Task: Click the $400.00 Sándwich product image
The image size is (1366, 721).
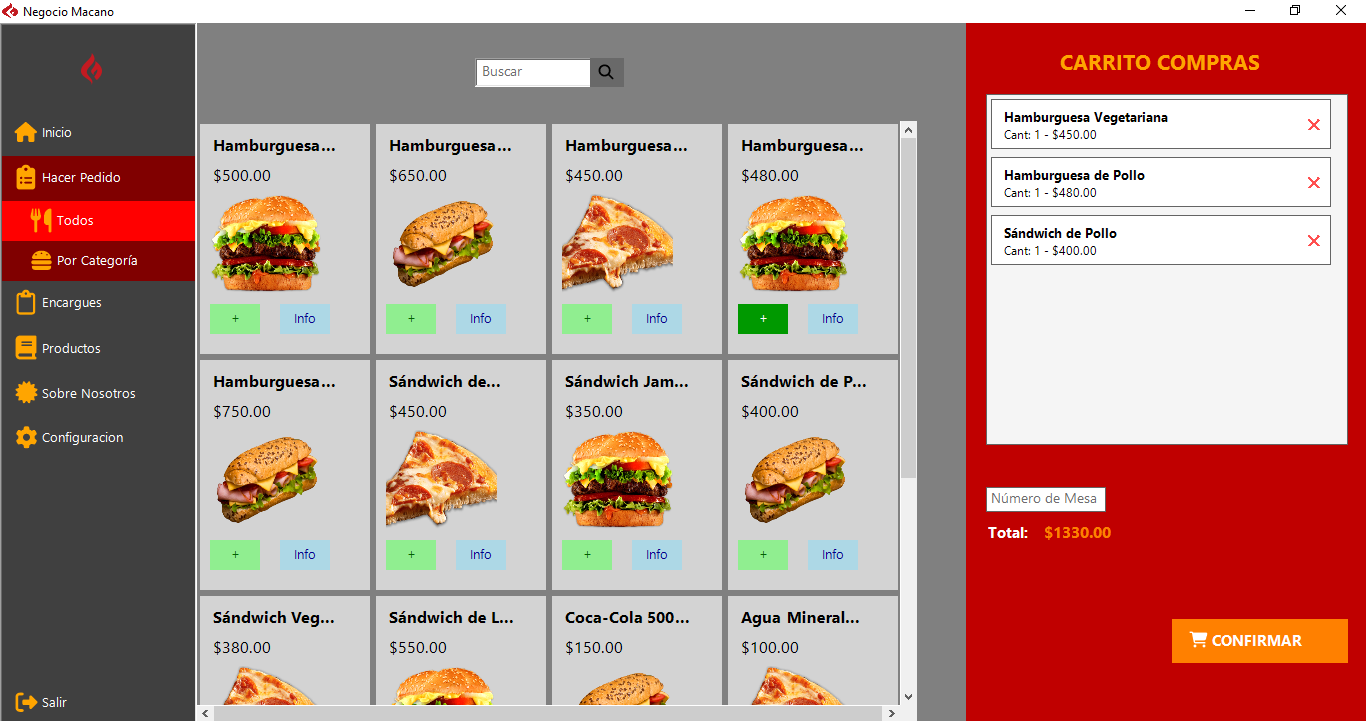Action: (x=794, y=479)
